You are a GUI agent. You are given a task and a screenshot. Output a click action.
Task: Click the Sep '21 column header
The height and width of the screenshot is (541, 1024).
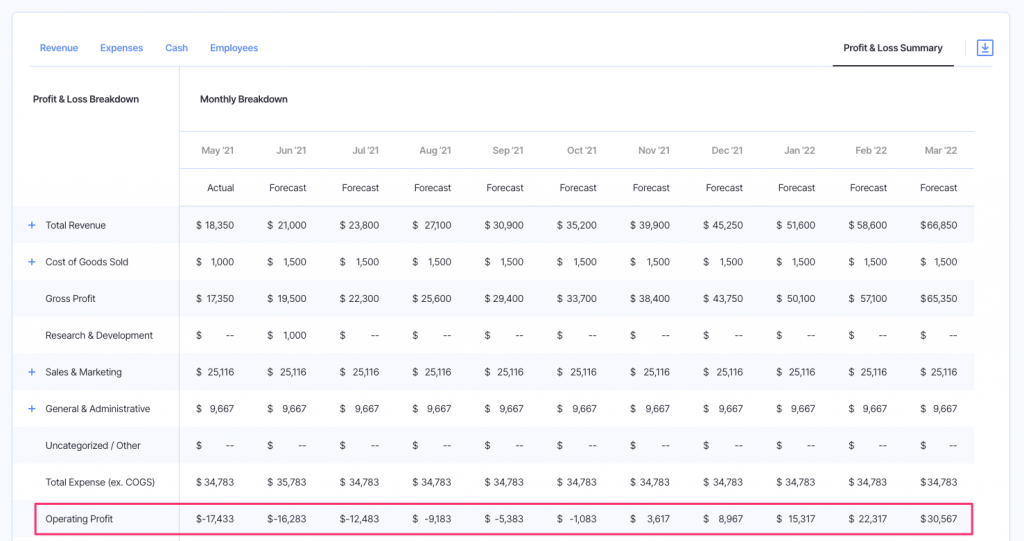(508, 150)
